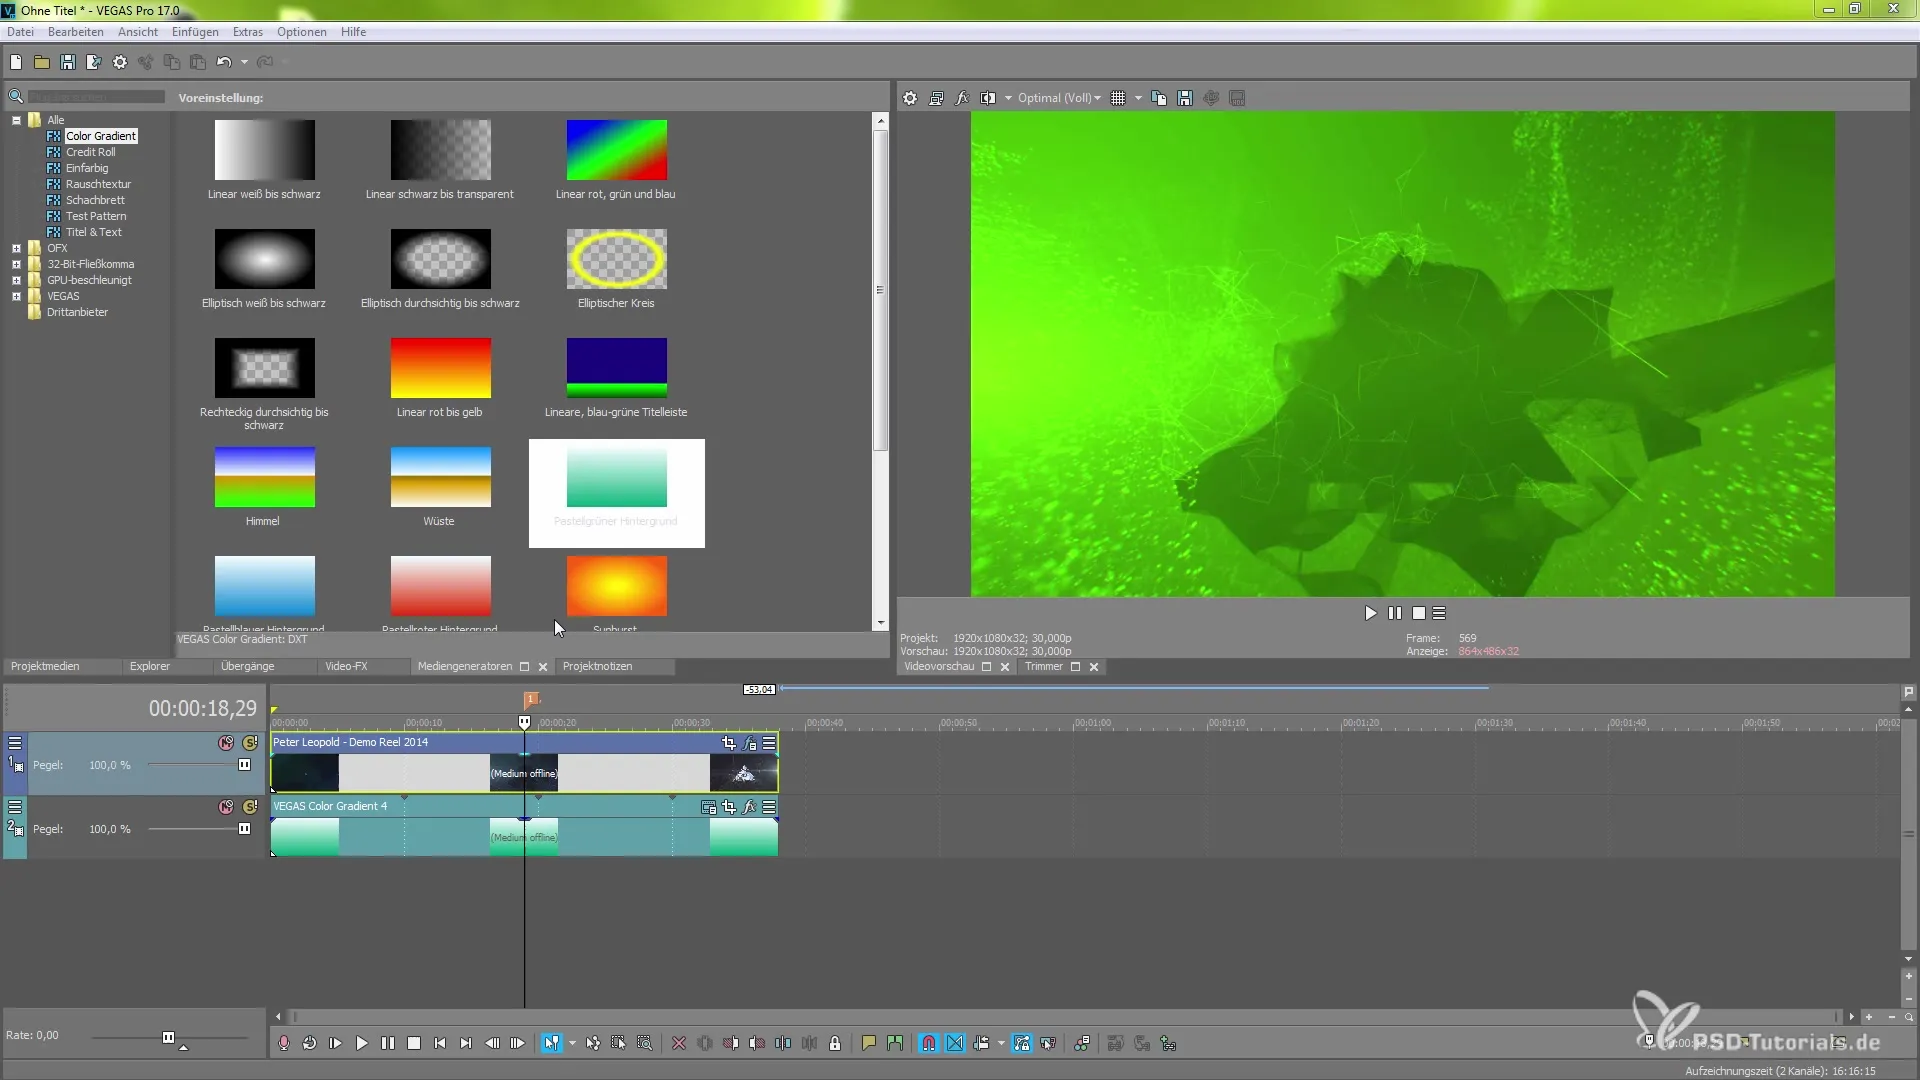Play the timeline from the transport bar
Viewport: 1920px width, 1080px height.
pyautogui.click(x=362, y=1043)
